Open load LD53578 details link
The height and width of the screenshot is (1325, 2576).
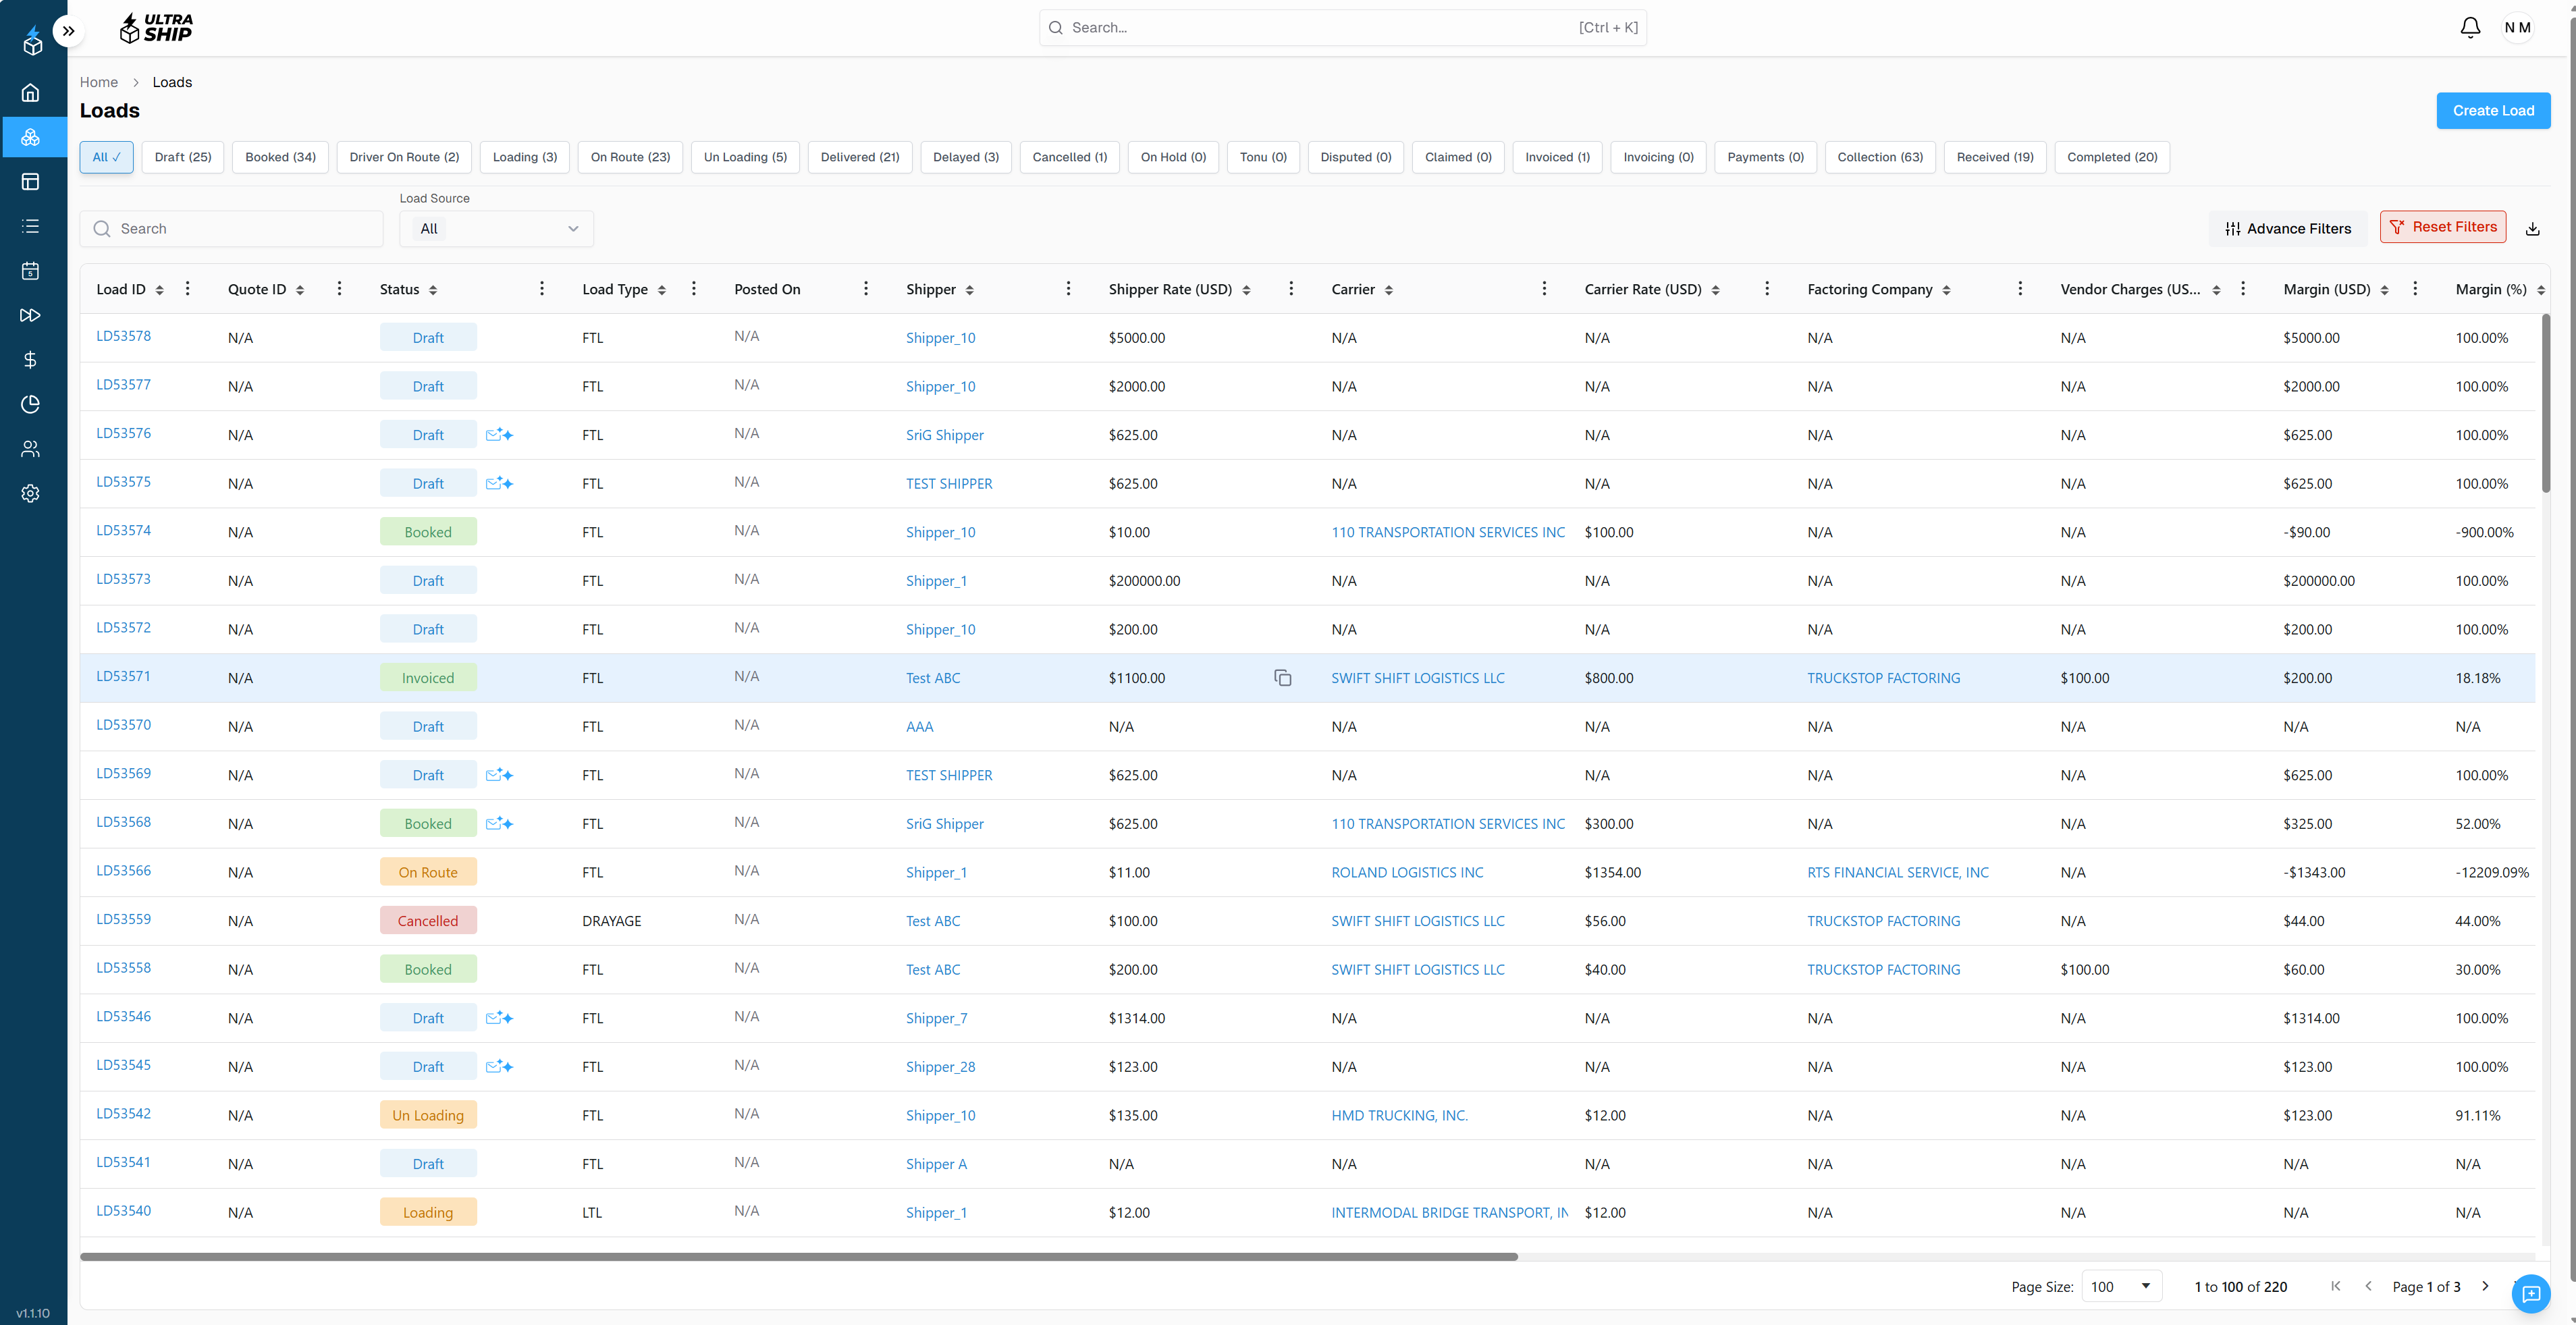tap(123, 337)
